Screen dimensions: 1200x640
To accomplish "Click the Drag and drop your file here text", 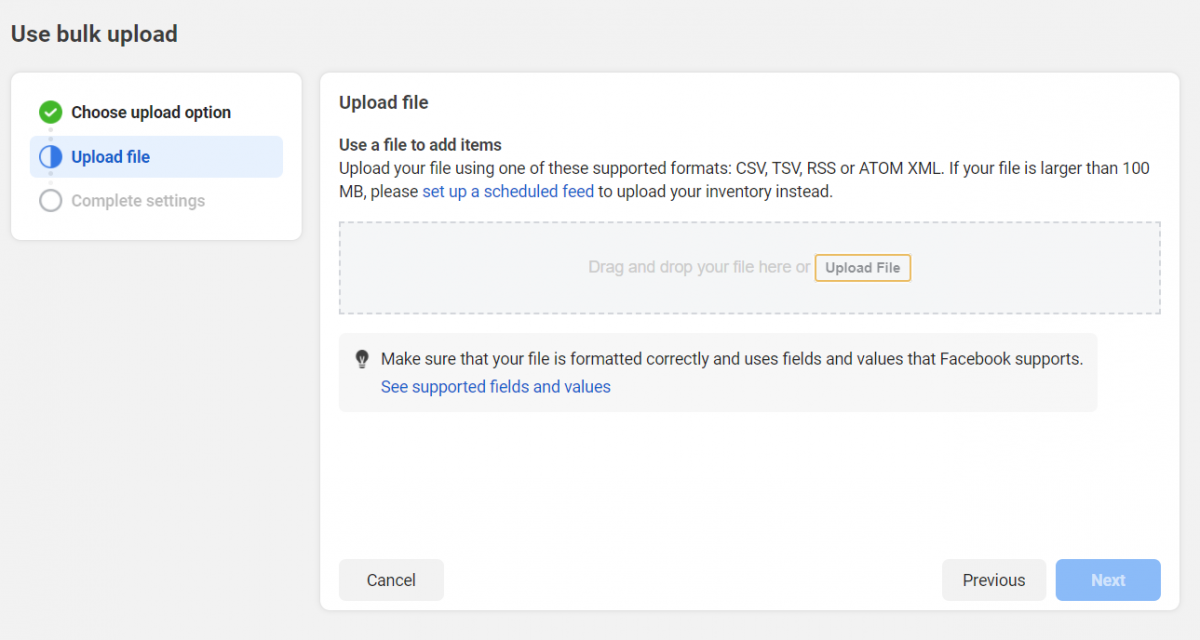I will coord(698,268).
